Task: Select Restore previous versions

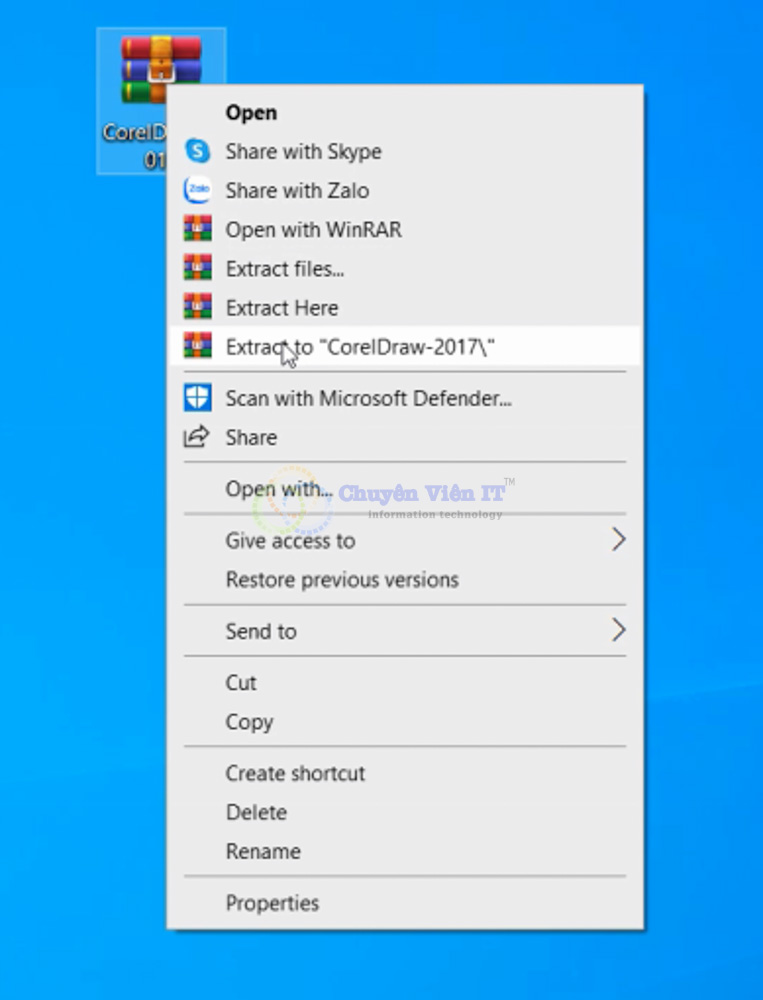Action: (342, 580)
